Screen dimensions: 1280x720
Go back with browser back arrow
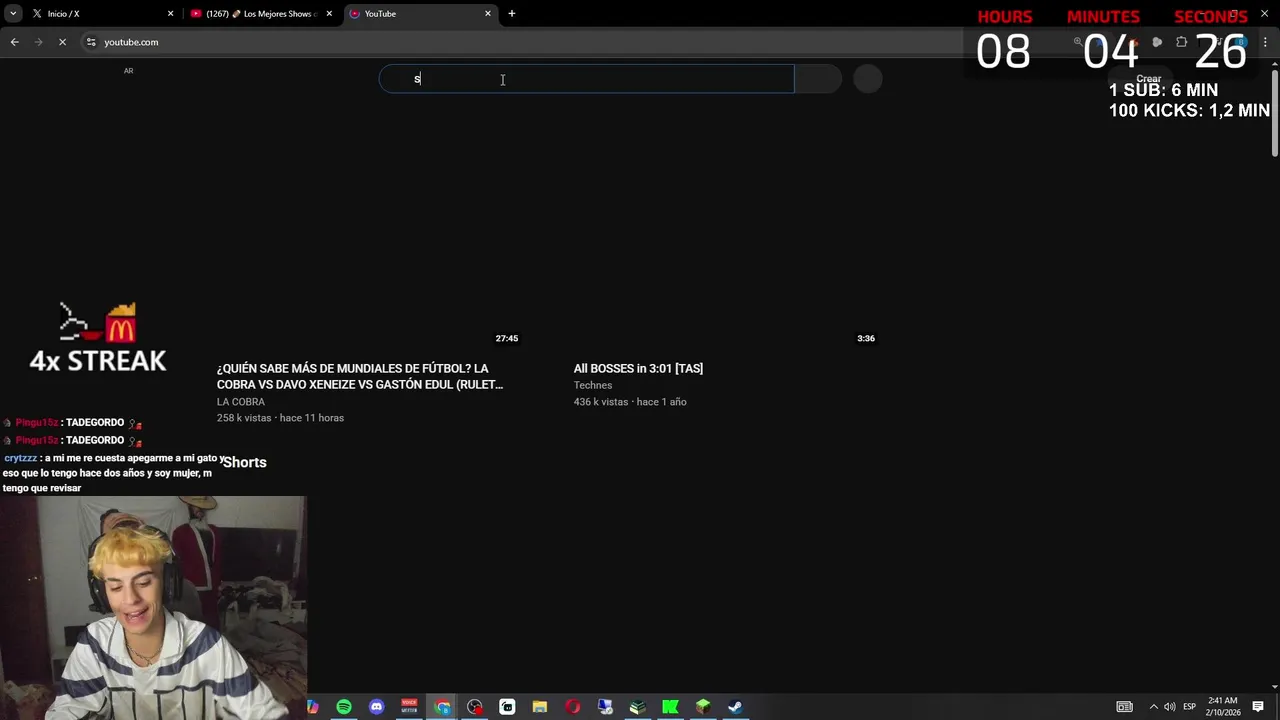14,42
